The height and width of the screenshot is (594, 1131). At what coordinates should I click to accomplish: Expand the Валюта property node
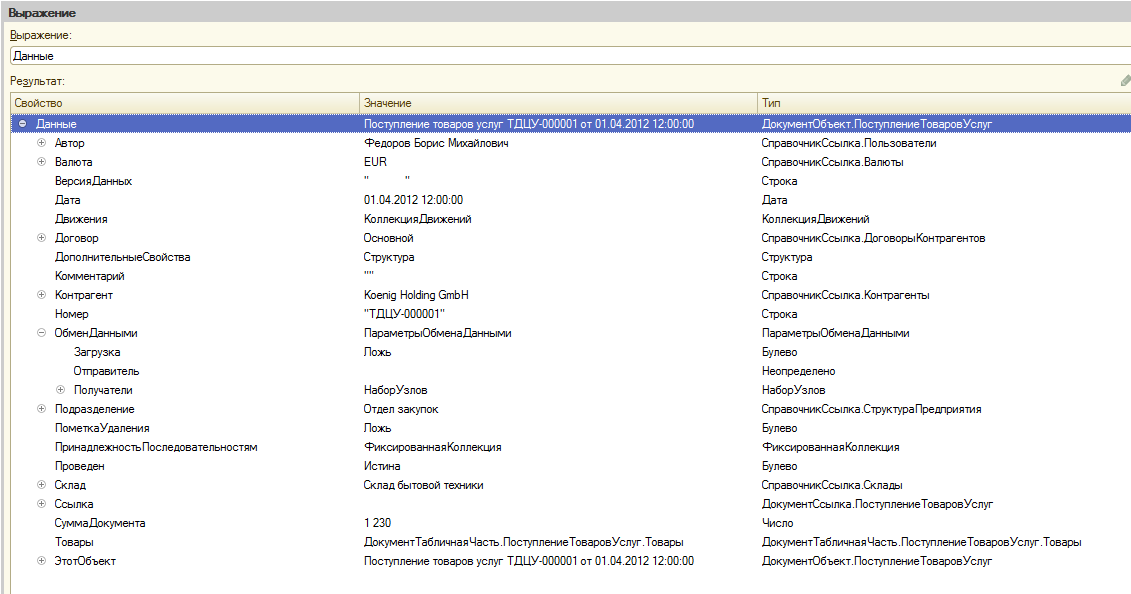coord(41,162)
